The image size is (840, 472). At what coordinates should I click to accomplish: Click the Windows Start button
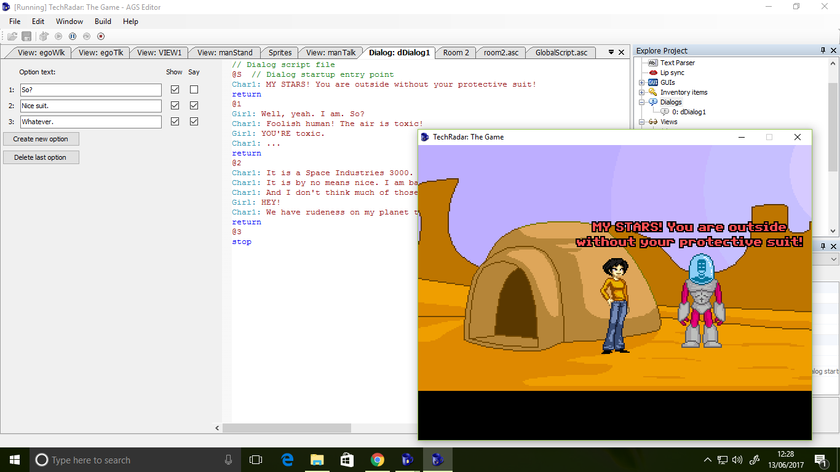(14, 460)
